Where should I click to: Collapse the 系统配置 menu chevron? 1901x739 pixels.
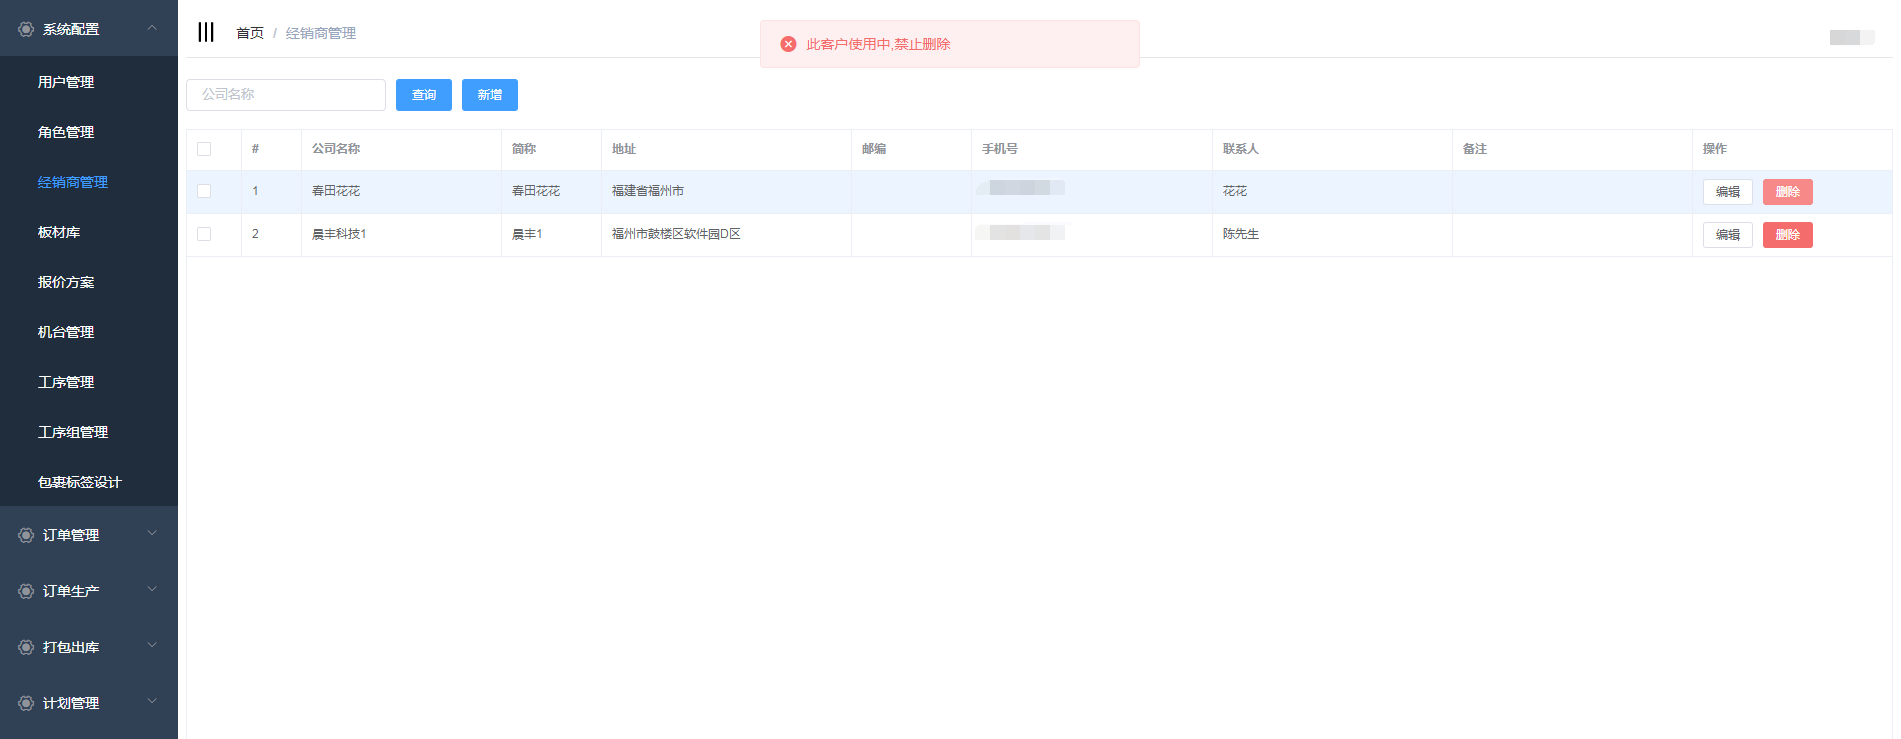point(152,28)
